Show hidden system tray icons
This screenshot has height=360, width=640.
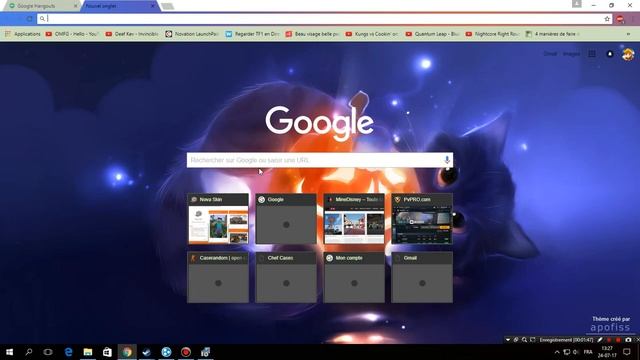tap(557, 352)
